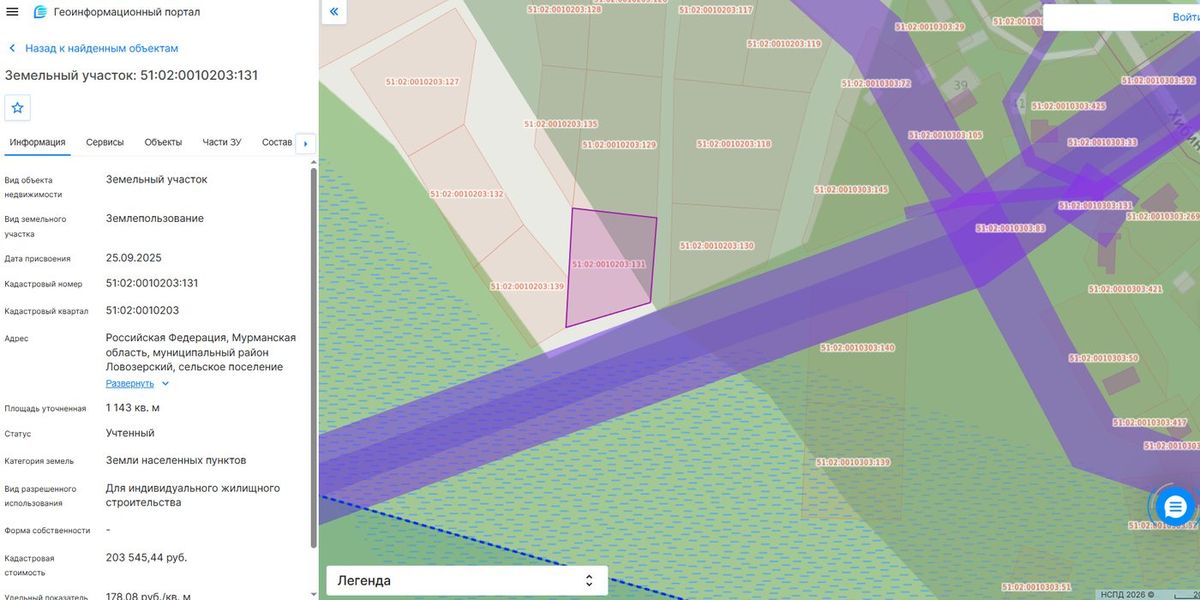Click parcel label 51:02:0010303:421 on the map
Viewport: 1200px width, 600px height.
pos(1125,289)
